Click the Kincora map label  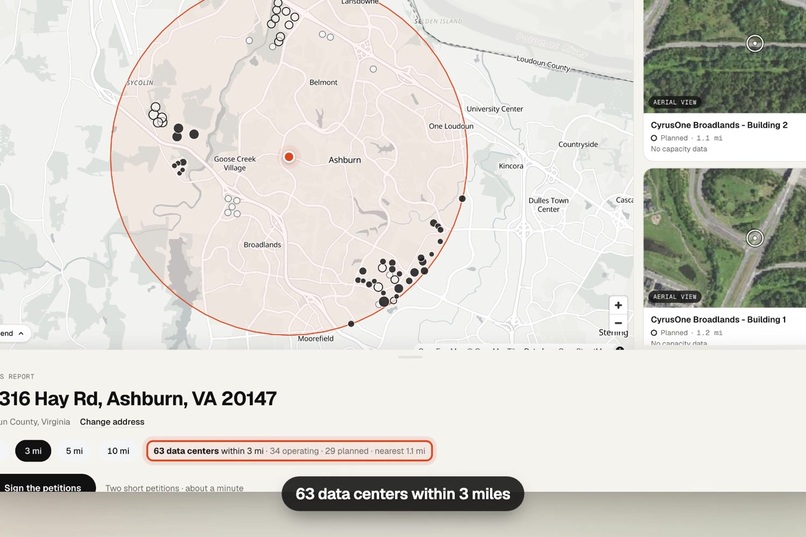click(x=511, y=166)
